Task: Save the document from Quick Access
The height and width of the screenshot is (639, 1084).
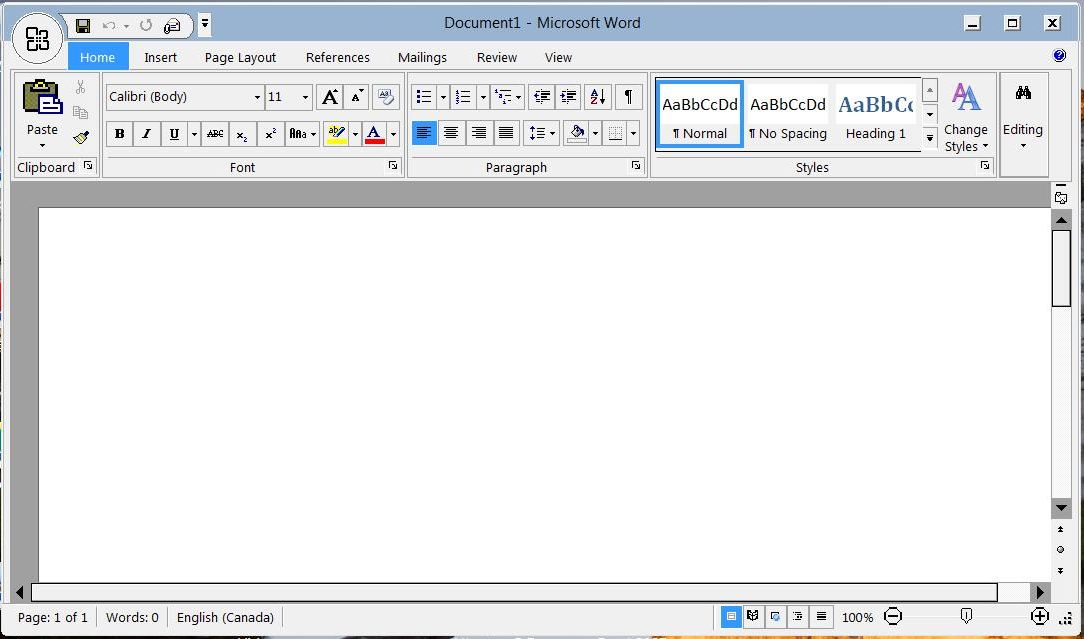Action: tap(83, 26)
